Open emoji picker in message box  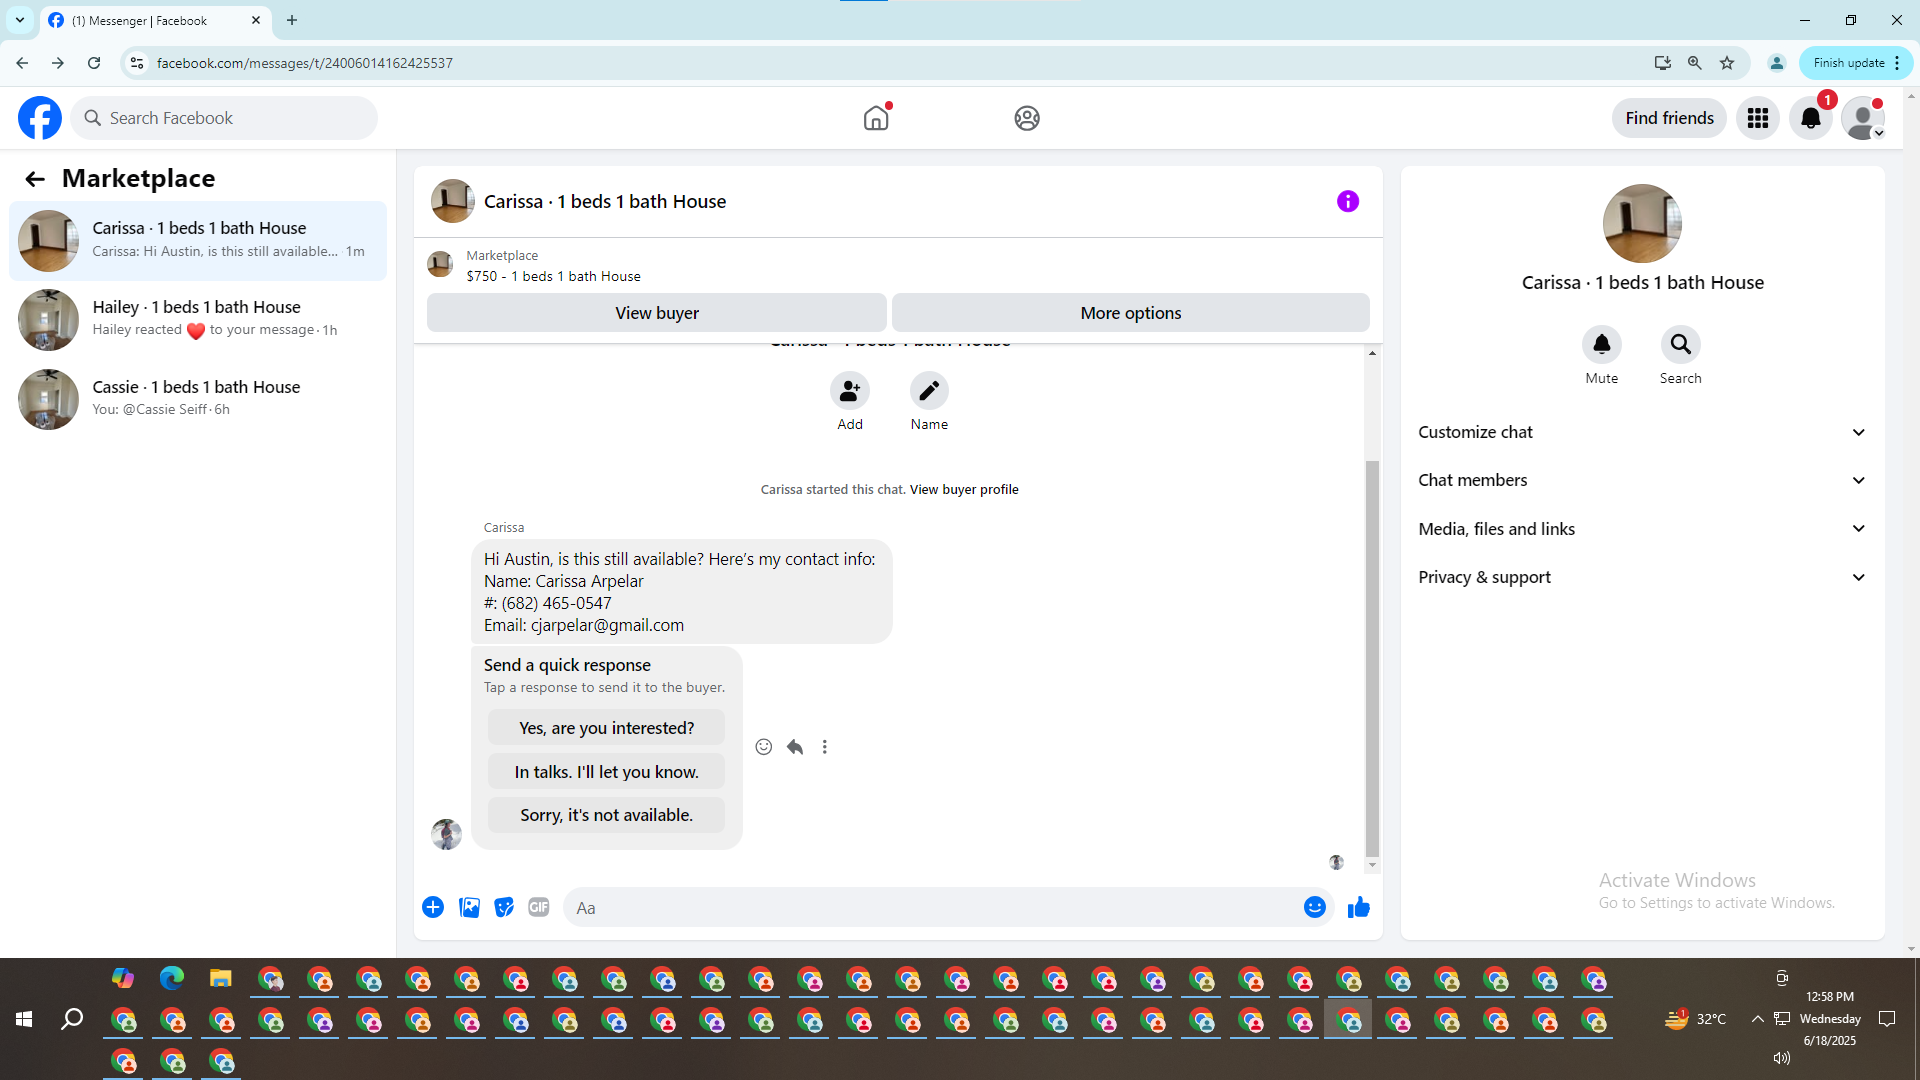1314,907
